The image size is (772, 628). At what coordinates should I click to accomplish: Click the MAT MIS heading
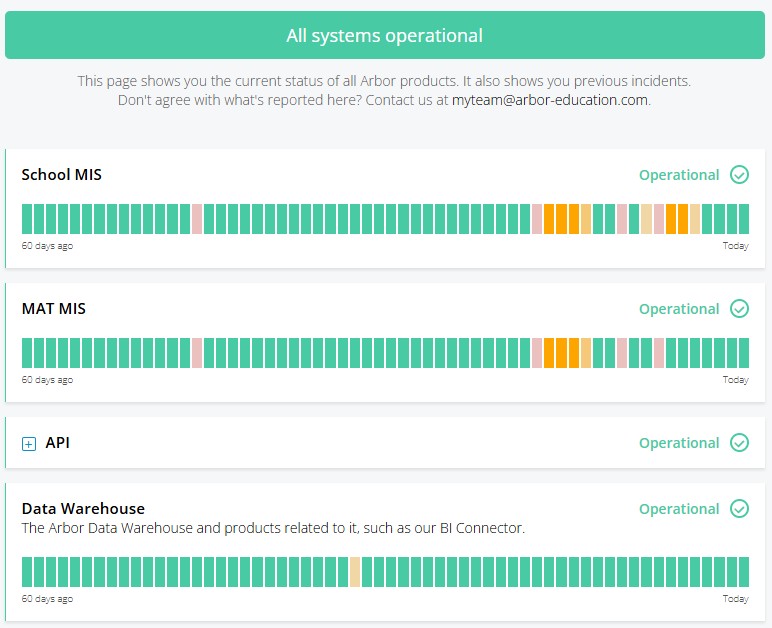point(54,309)
